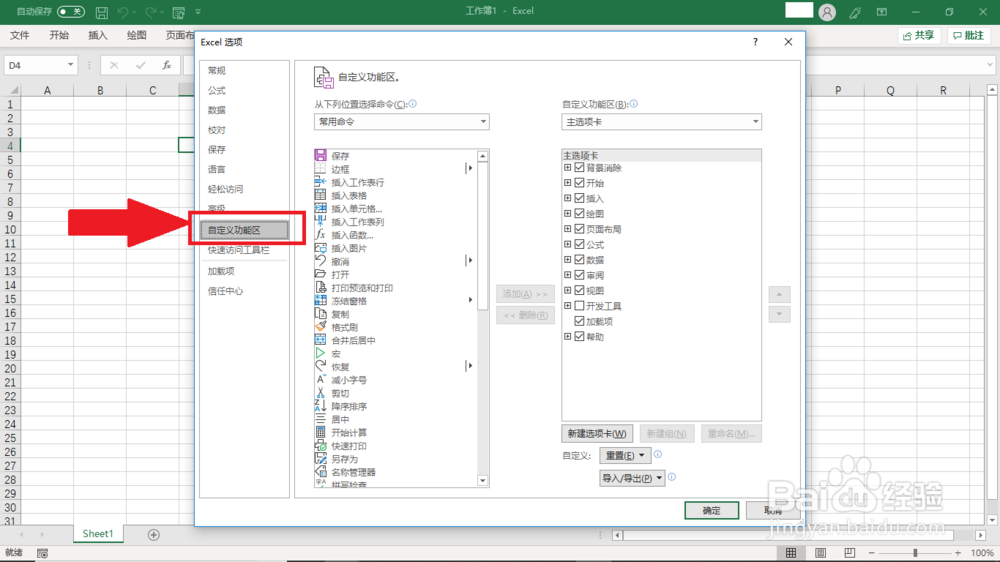1000x562 pixels.
Task: Expand the 视图 tab tree node
Action: pos(568,290)
